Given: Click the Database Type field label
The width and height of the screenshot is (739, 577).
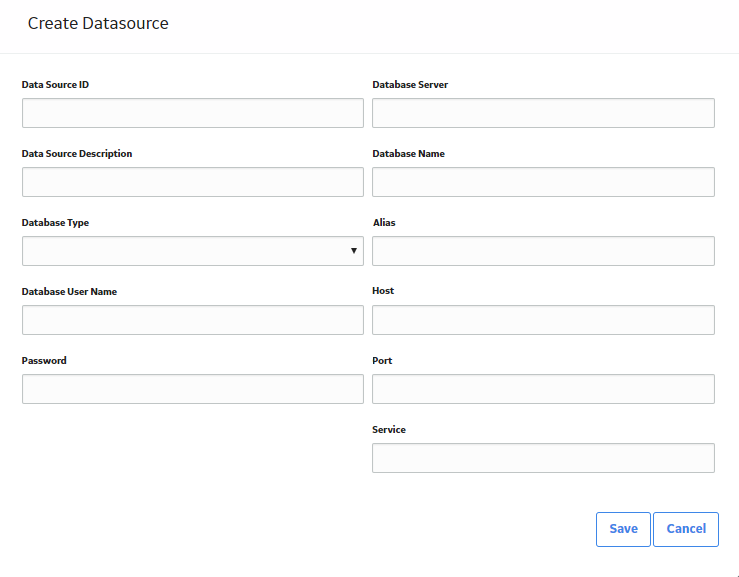Looking at the screenshot, I should coord(55,223).
